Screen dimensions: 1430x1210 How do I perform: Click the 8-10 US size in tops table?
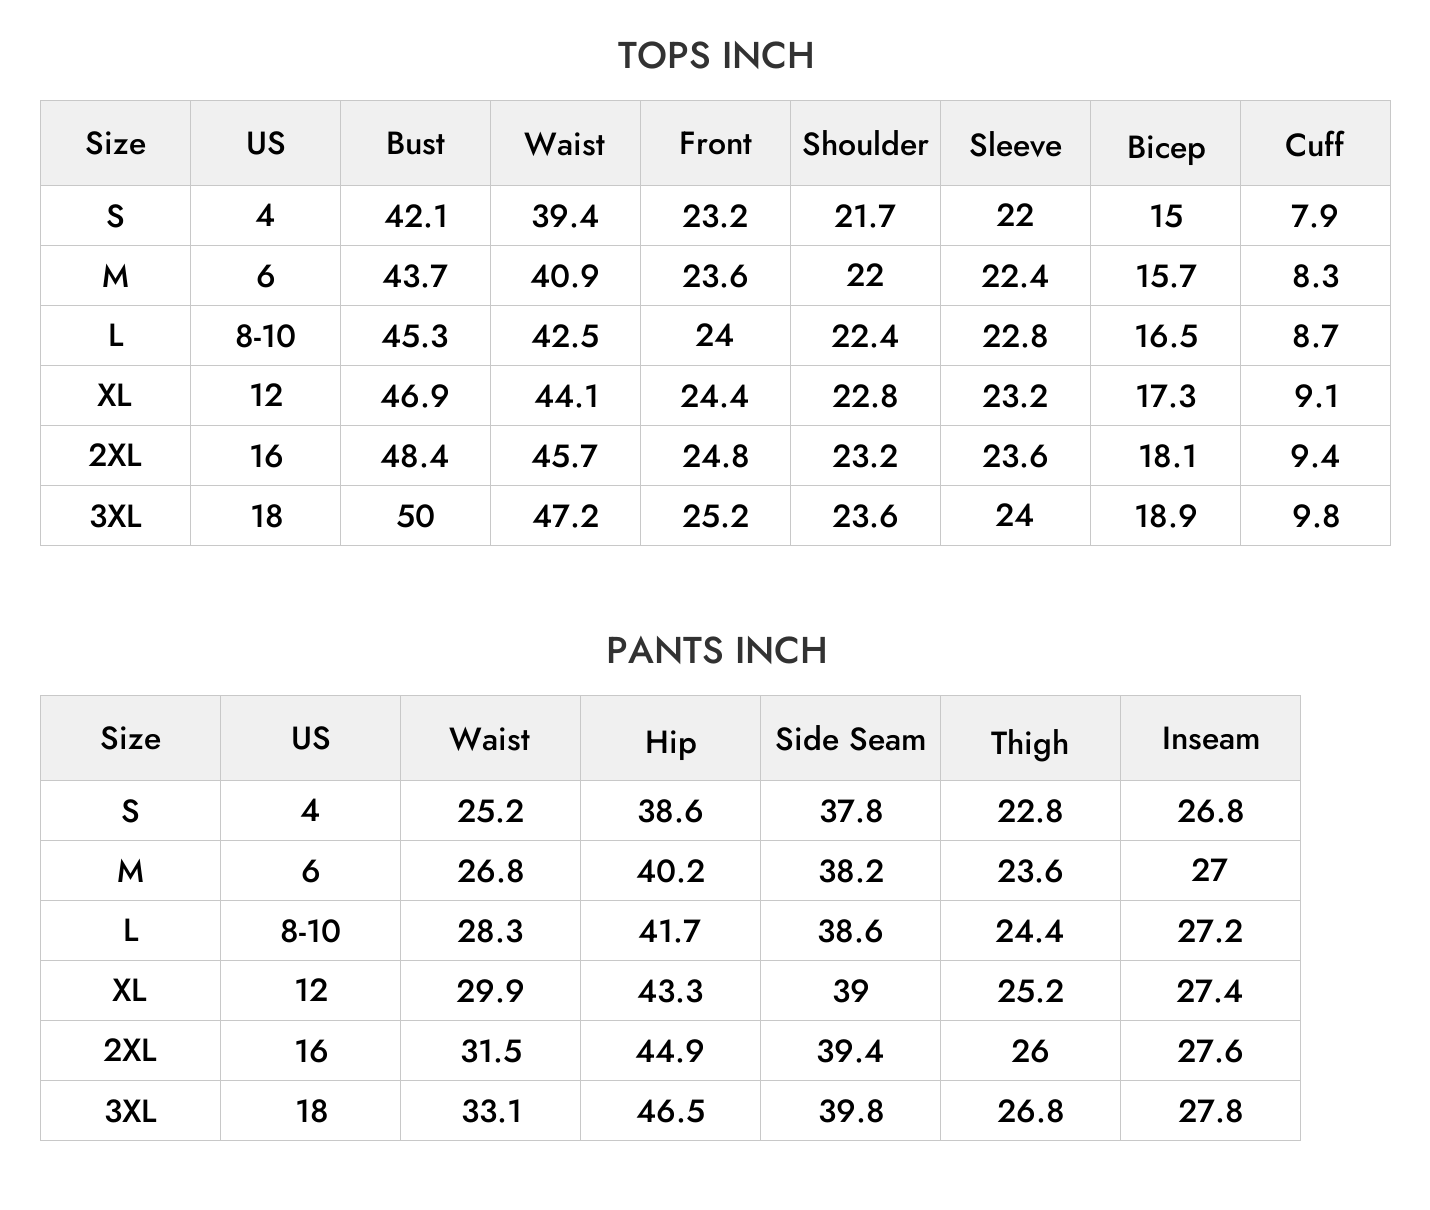pyautogui.click(x=265, y=336)
